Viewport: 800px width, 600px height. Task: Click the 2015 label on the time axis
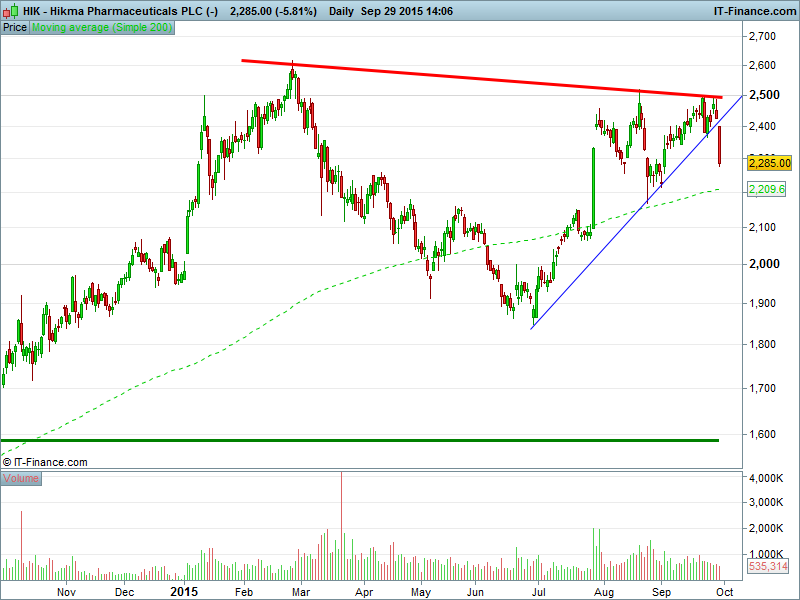tap(184, 592)
